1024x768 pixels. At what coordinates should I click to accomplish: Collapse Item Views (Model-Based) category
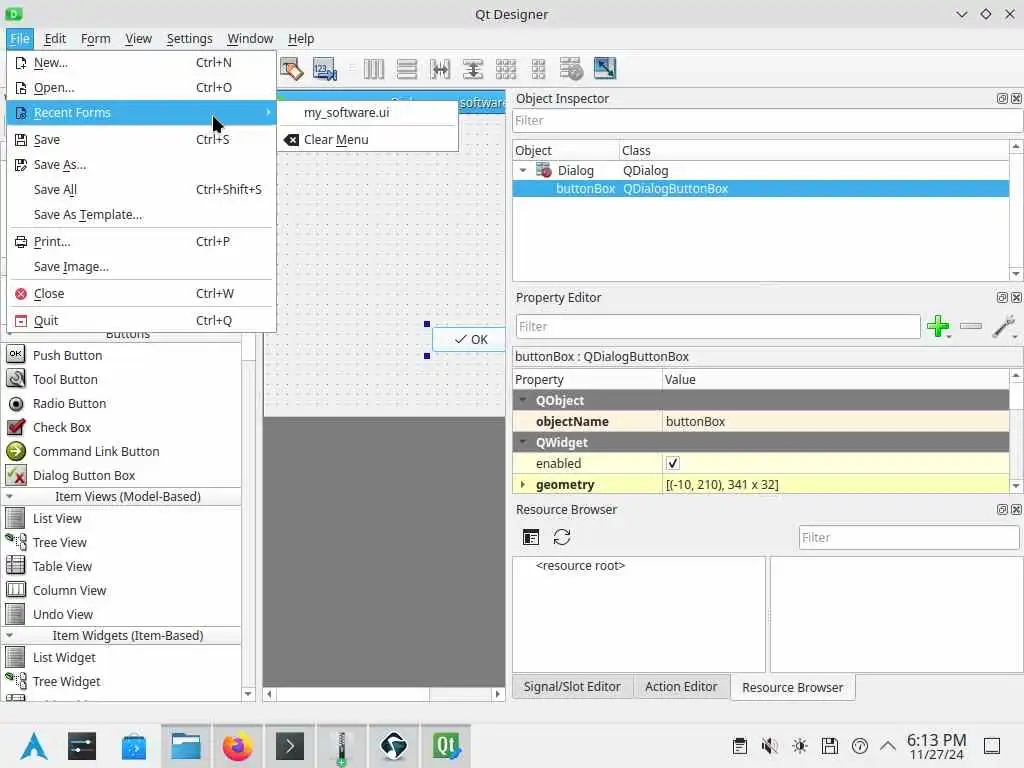(x=10, y=496)
